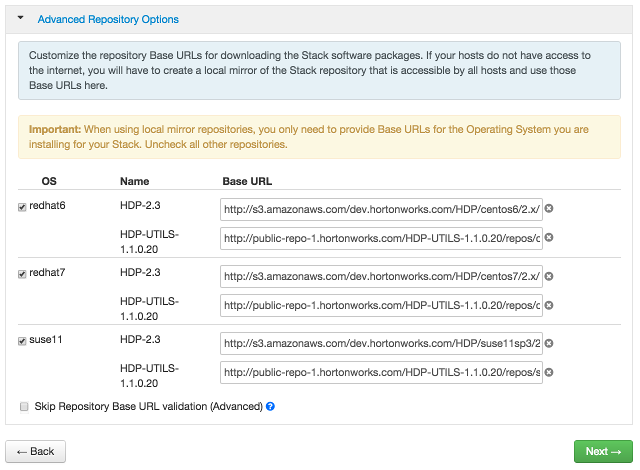Proceed with the green Next button
Image resolution: width=640 pixels, height=470 pixels.
(603, 451)
